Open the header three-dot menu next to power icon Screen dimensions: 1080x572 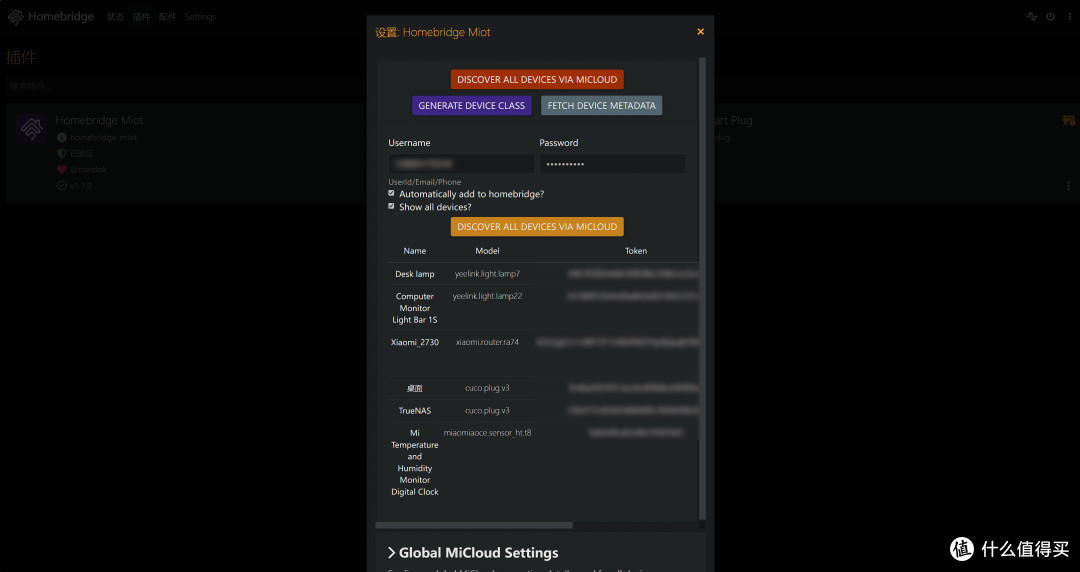(1068, 17)
